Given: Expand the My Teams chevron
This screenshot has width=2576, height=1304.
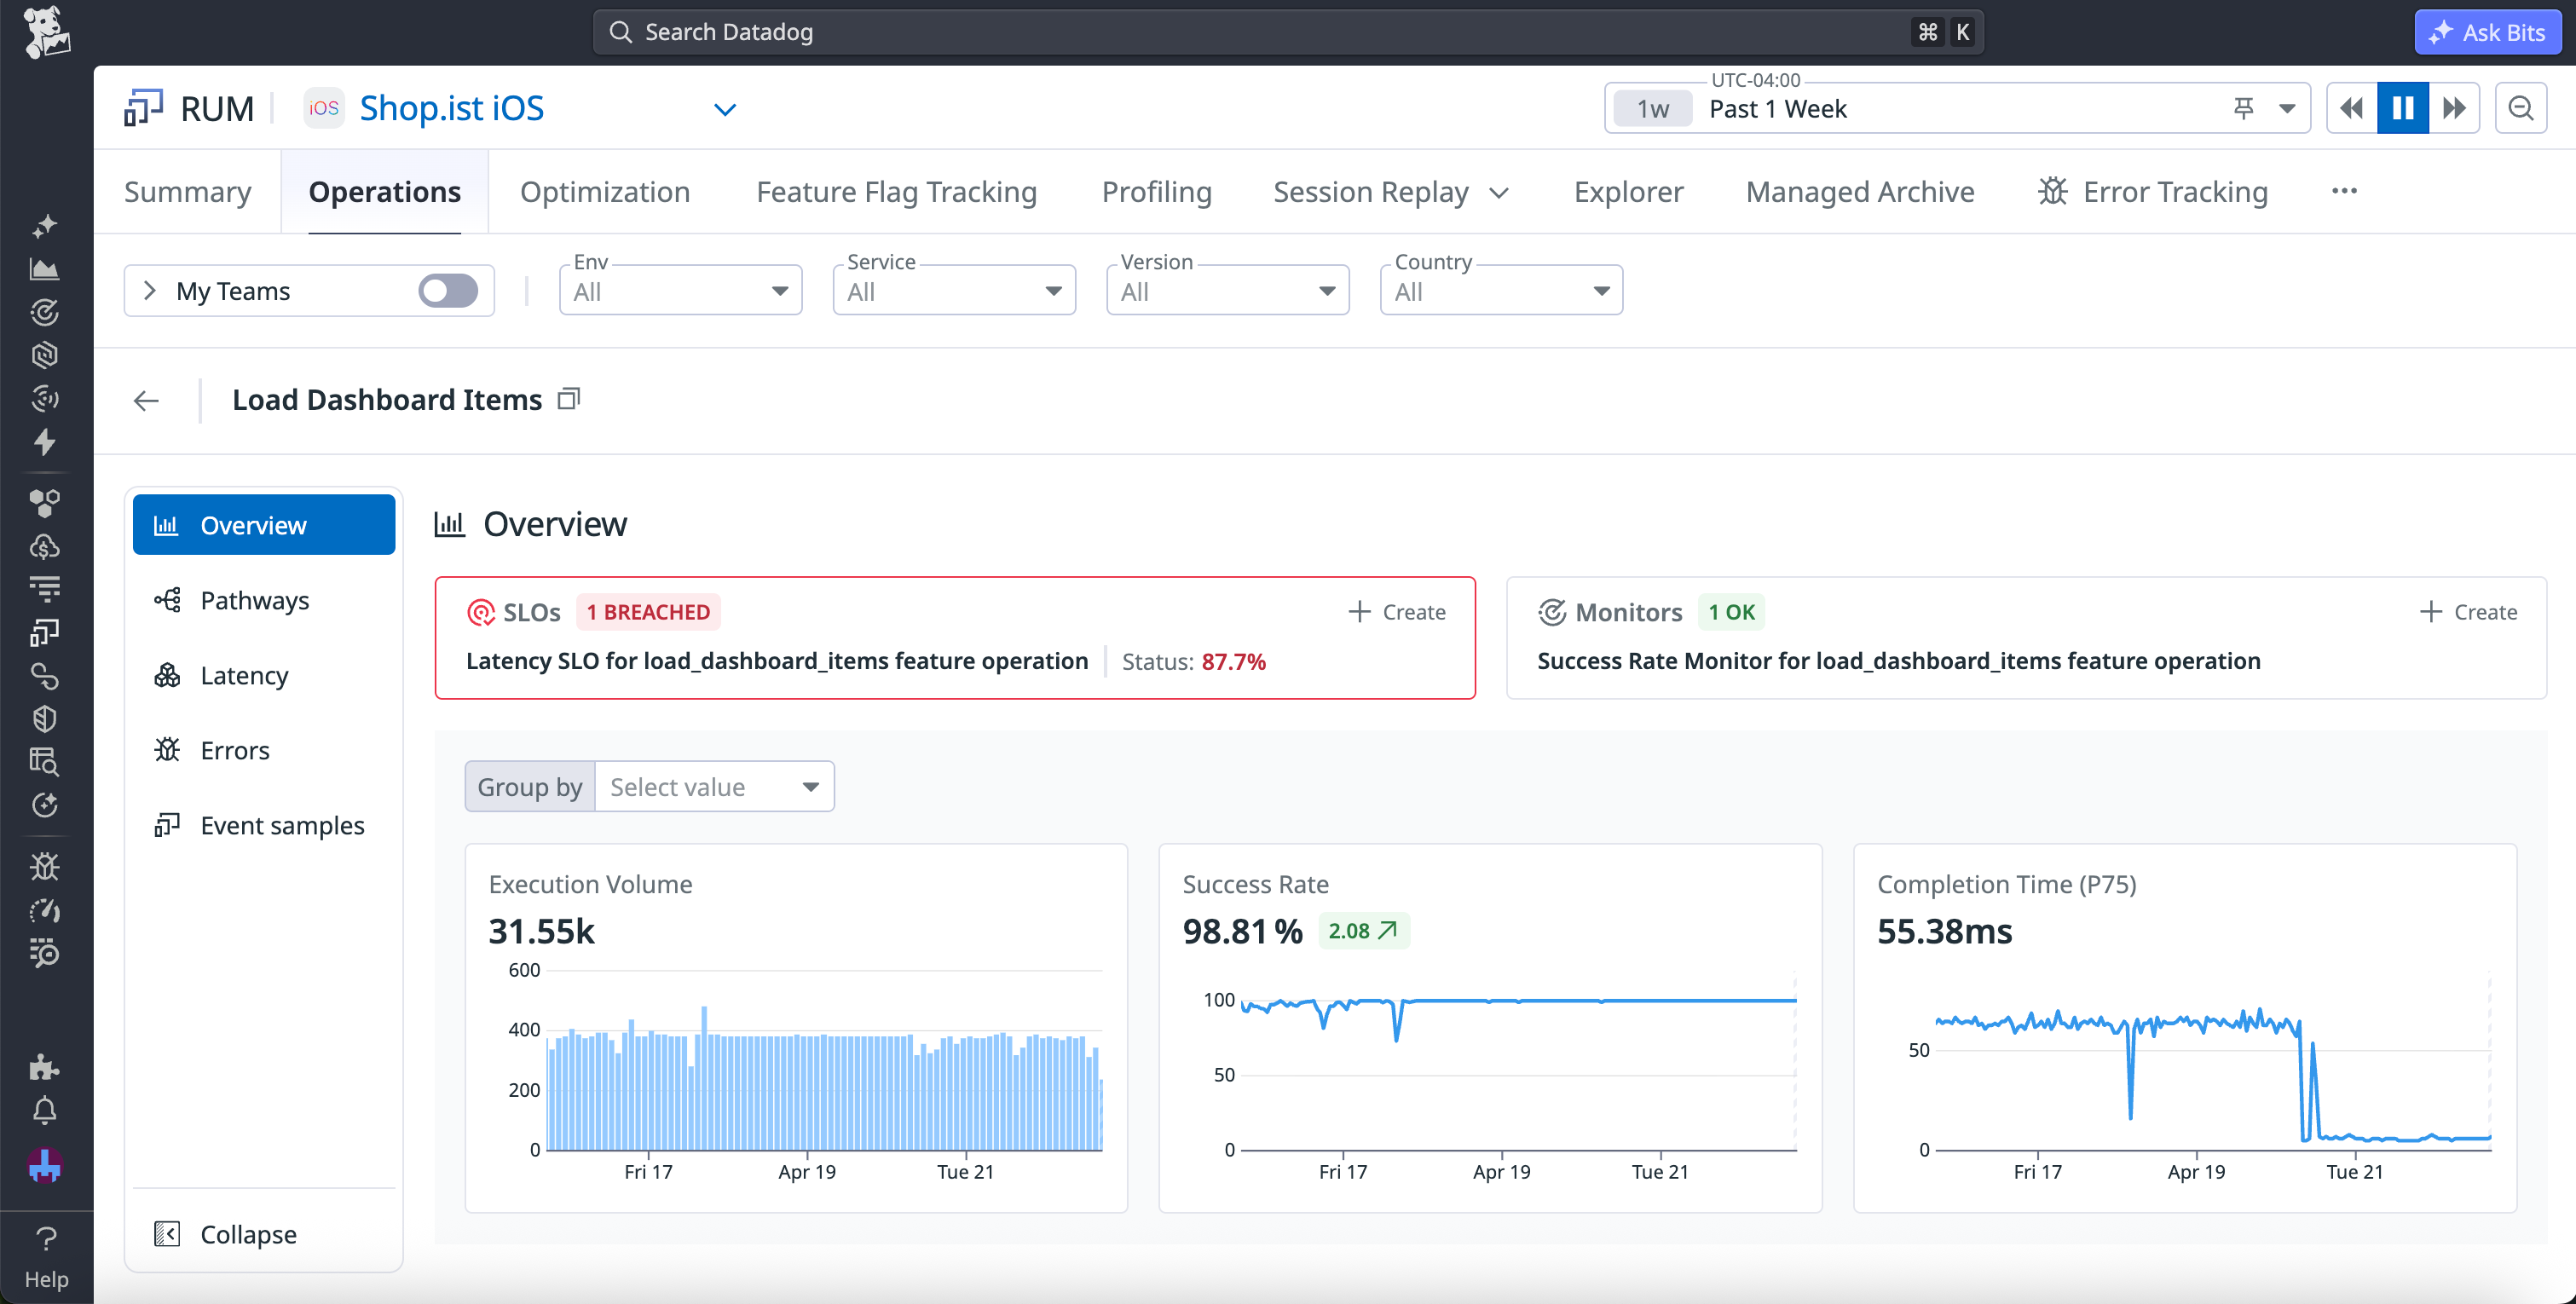Looking at the screenshot, I should coord(150,291).
